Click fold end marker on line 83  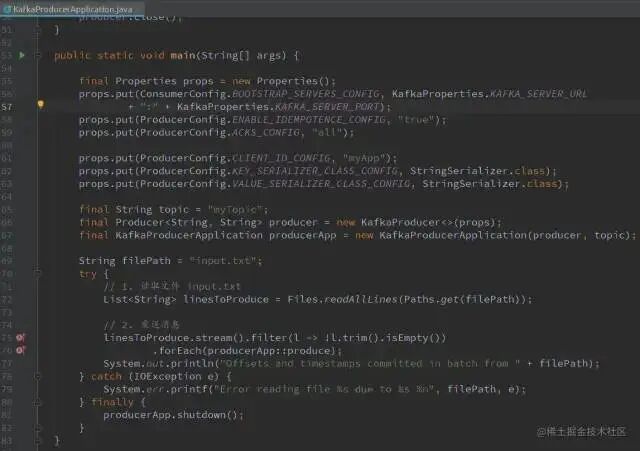pyautogui.click(x=38, y=440)
